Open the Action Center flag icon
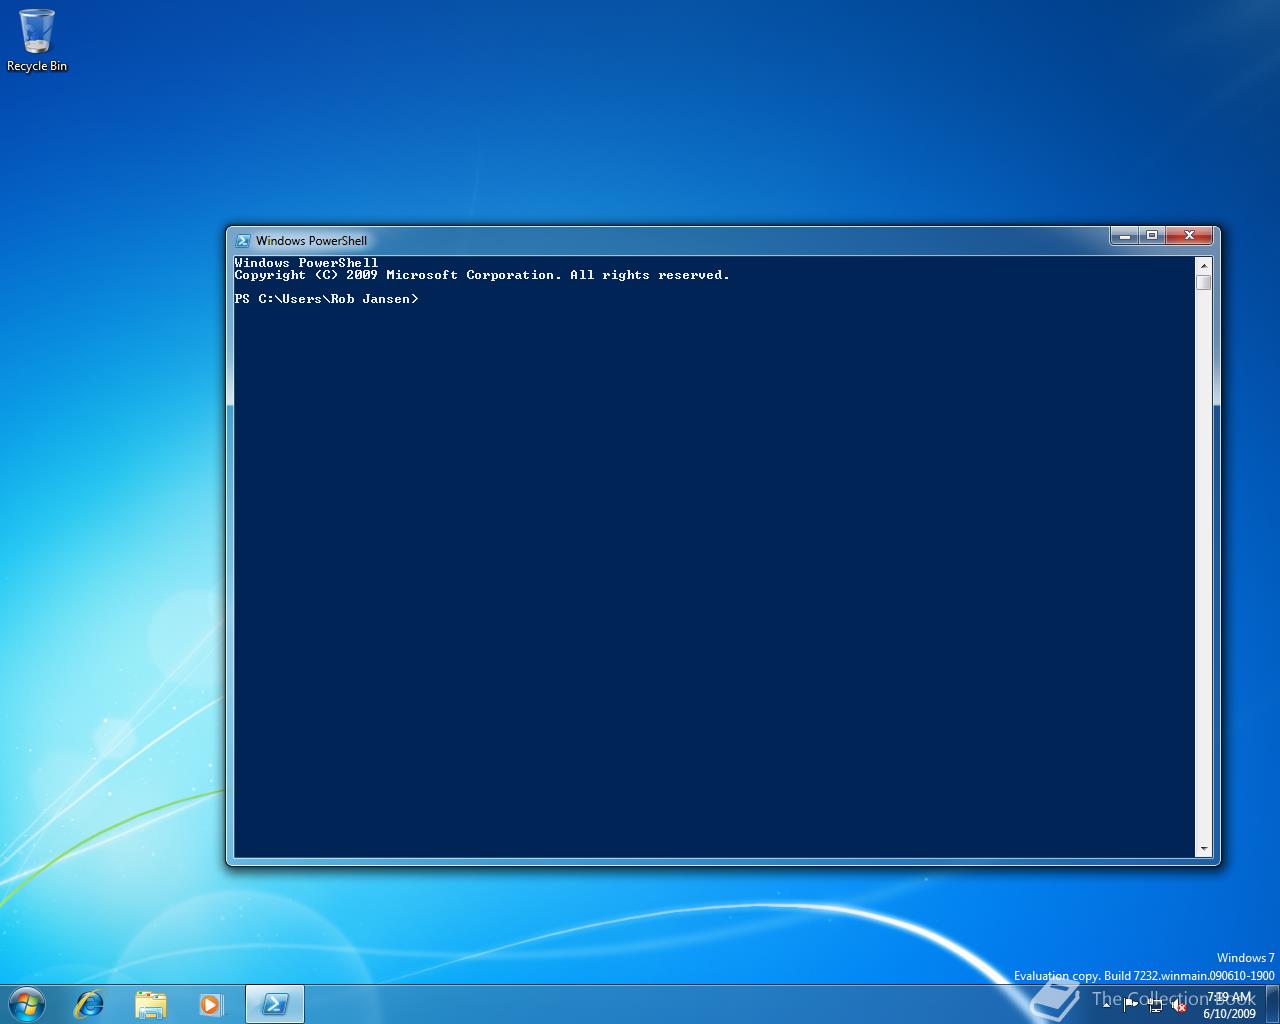Image resolution: width=1280 pixels, height=1024 pixels. tap(1131, 1005)
